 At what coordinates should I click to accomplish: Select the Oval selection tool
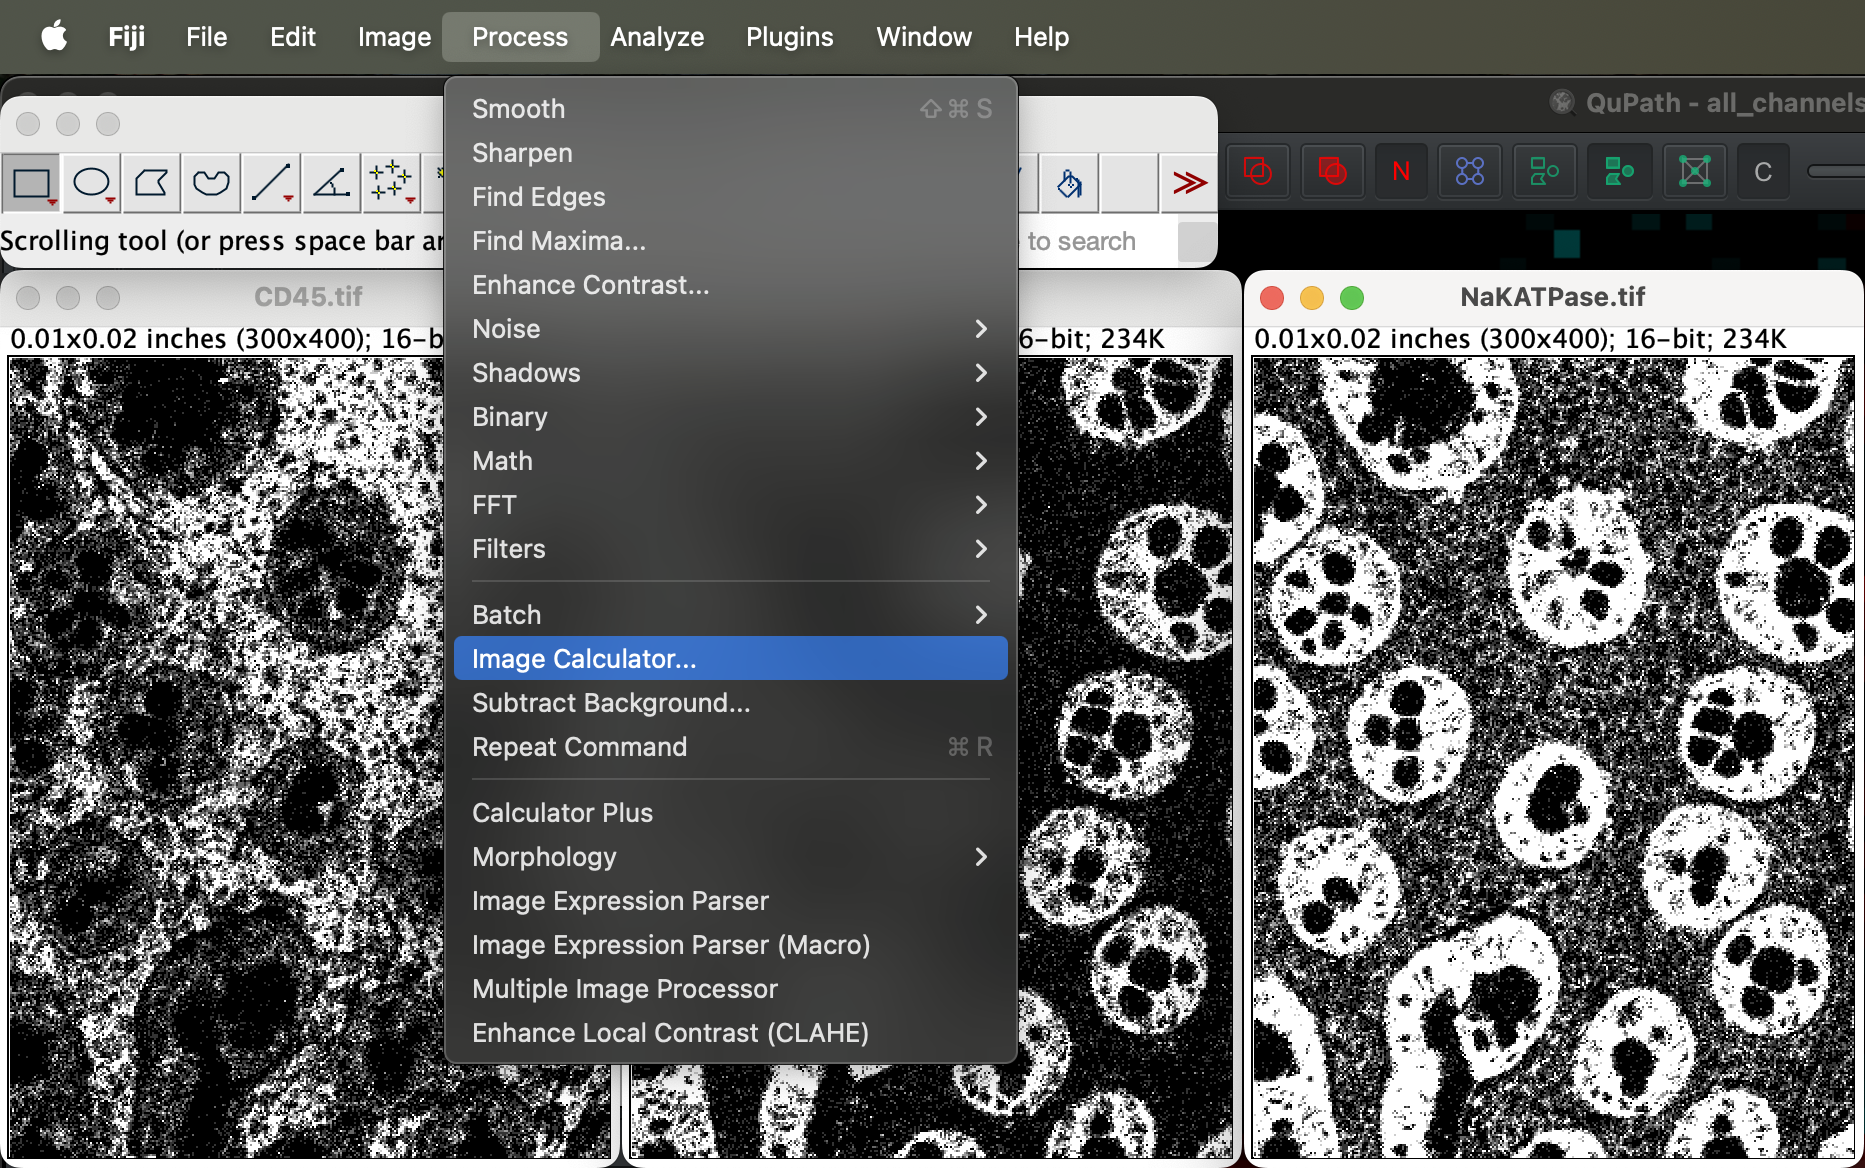(92, 183)
